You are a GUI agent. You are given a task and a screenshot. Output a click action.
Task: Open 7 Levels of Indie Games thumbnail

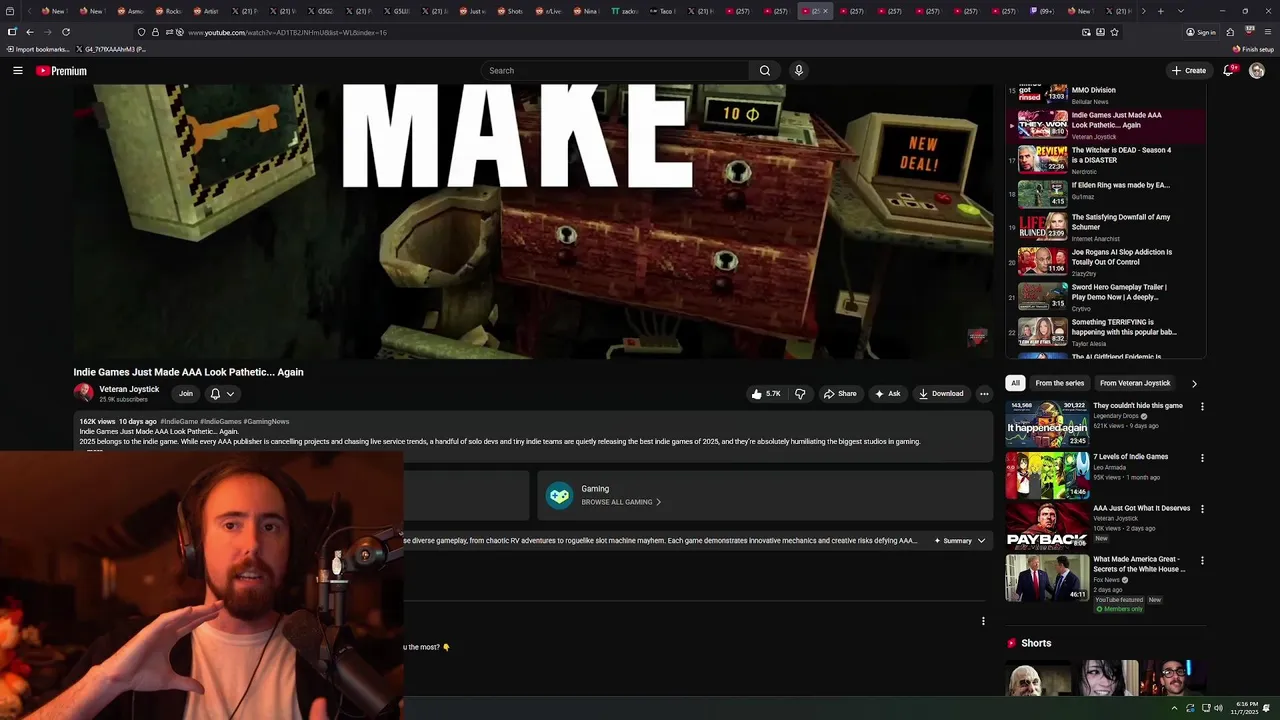pos(1047,475)
